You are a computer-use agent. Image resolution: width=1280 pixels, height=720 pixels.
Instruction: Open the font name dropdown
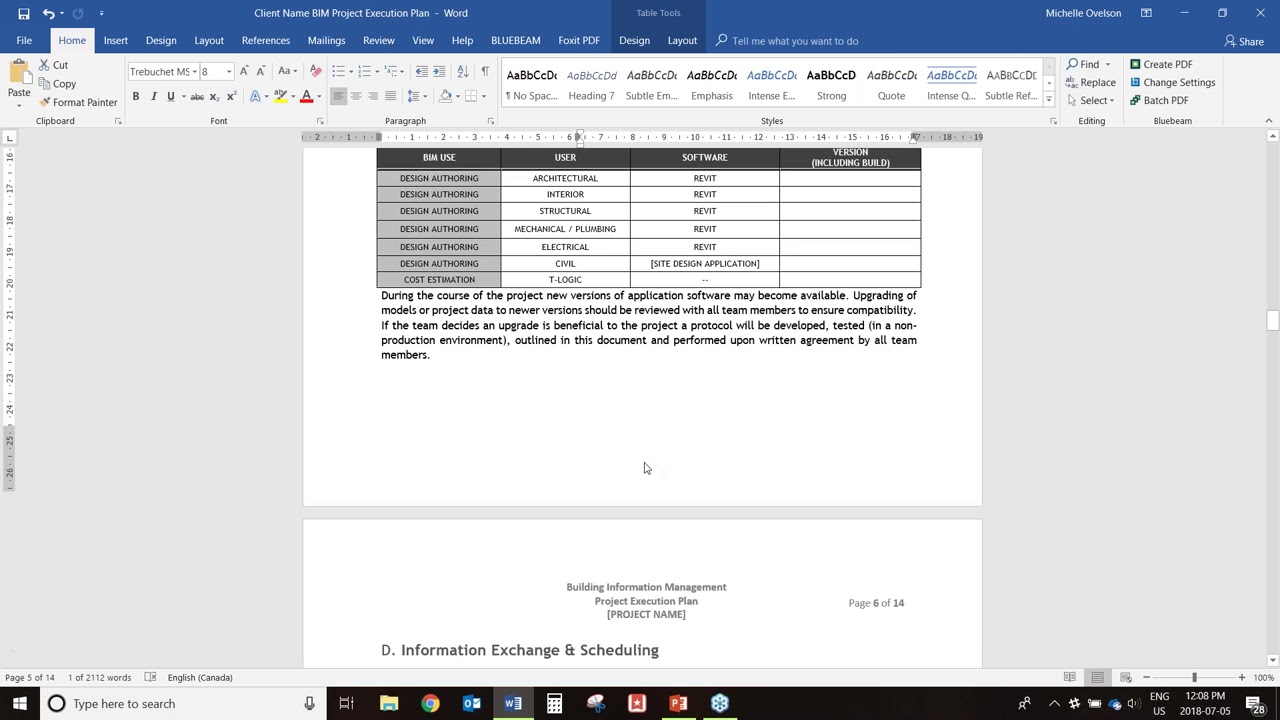coord(193,72)
